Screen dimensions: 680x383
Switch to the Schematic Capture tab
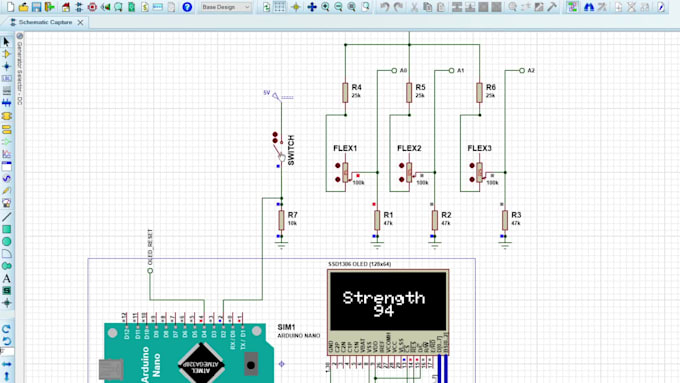[45, 22]
